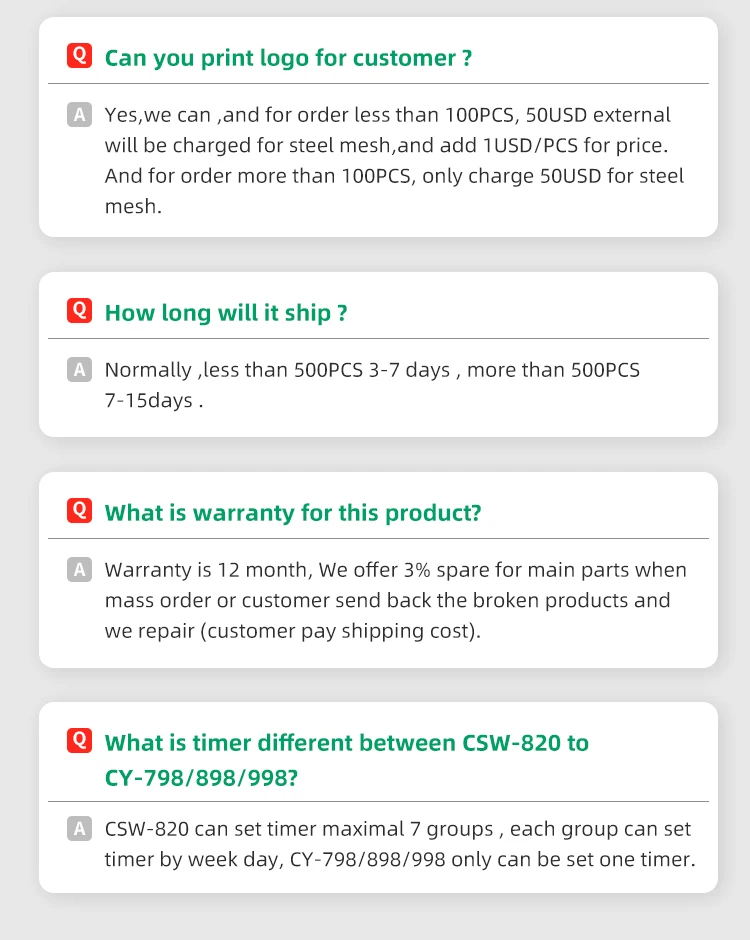This screenshot has height=940, width=750.
Task: Click the red Q icon next to shipping question
Action: (x=79, y=311)
